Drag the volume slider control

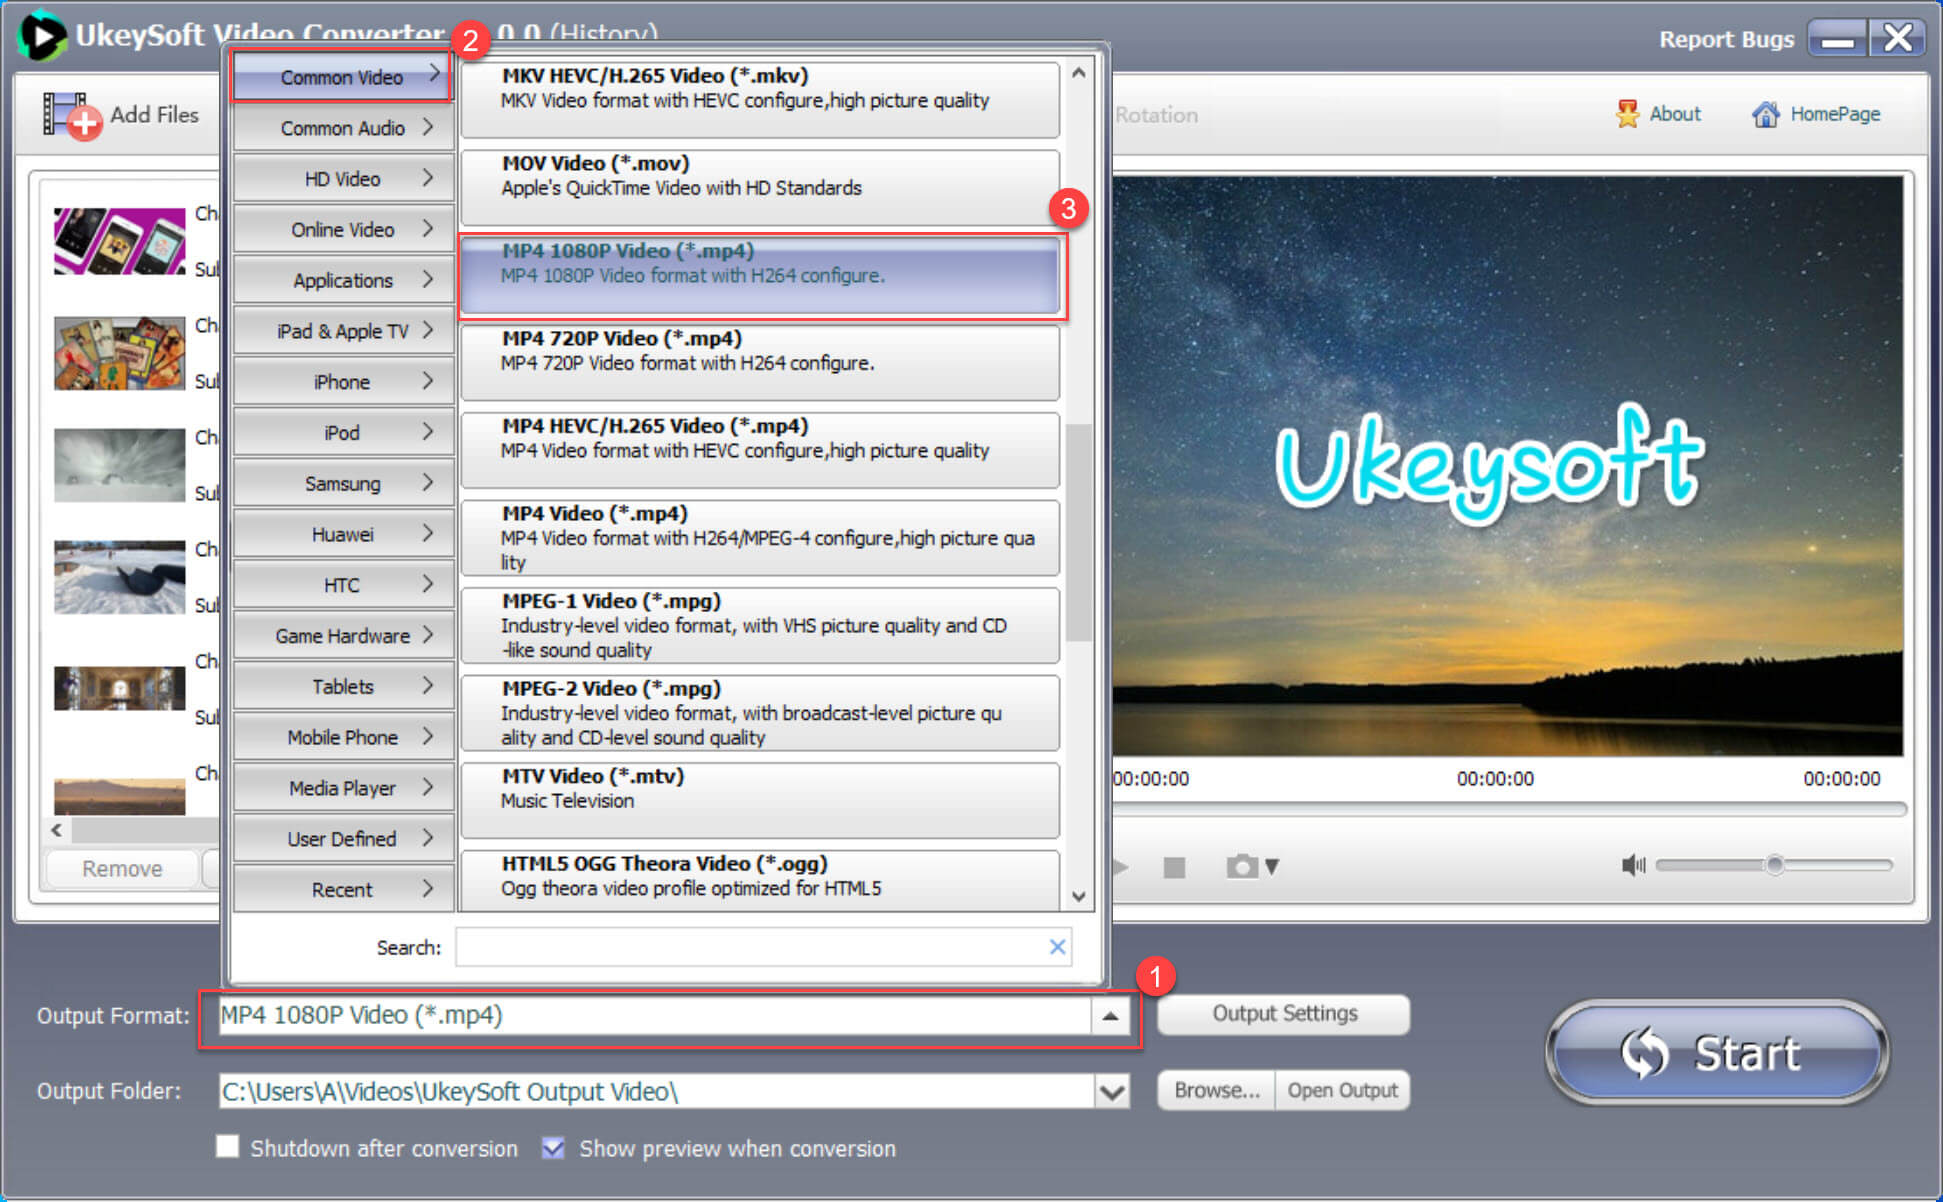click(1776, 867)
